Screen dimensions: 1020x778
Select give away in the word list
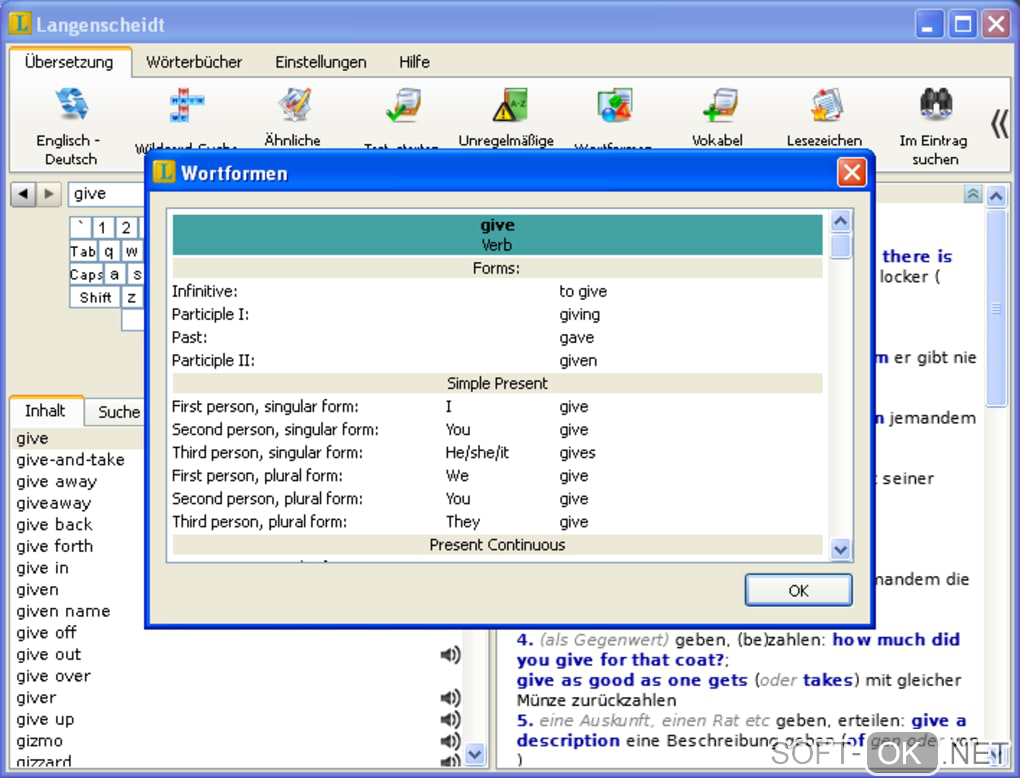click(x=57, y=481)
